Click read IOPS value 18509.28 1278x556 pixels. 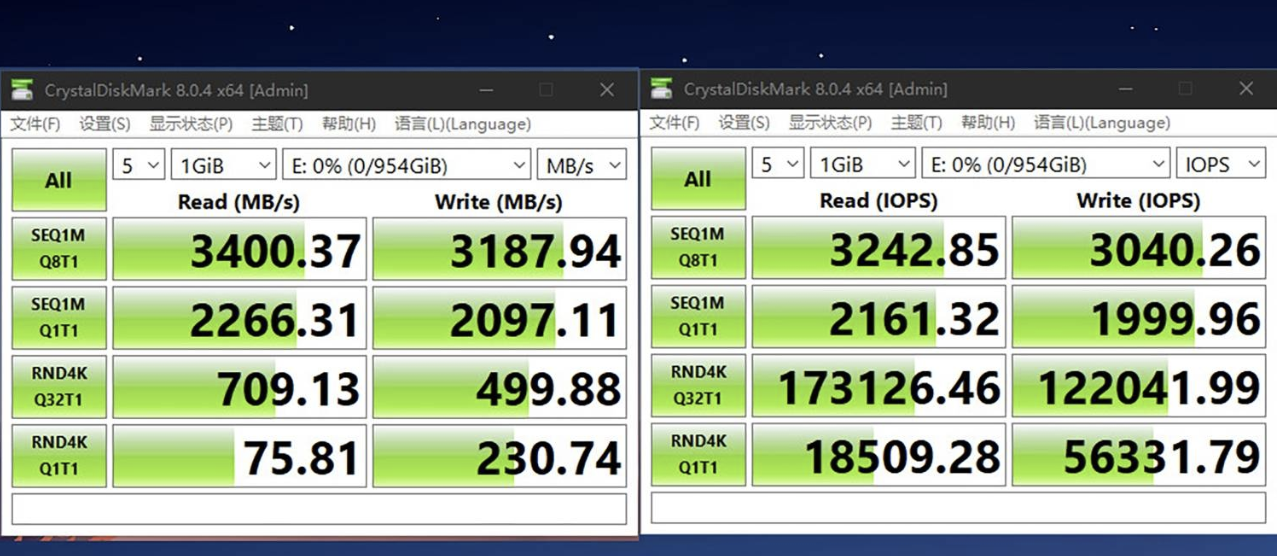(879, 455)
